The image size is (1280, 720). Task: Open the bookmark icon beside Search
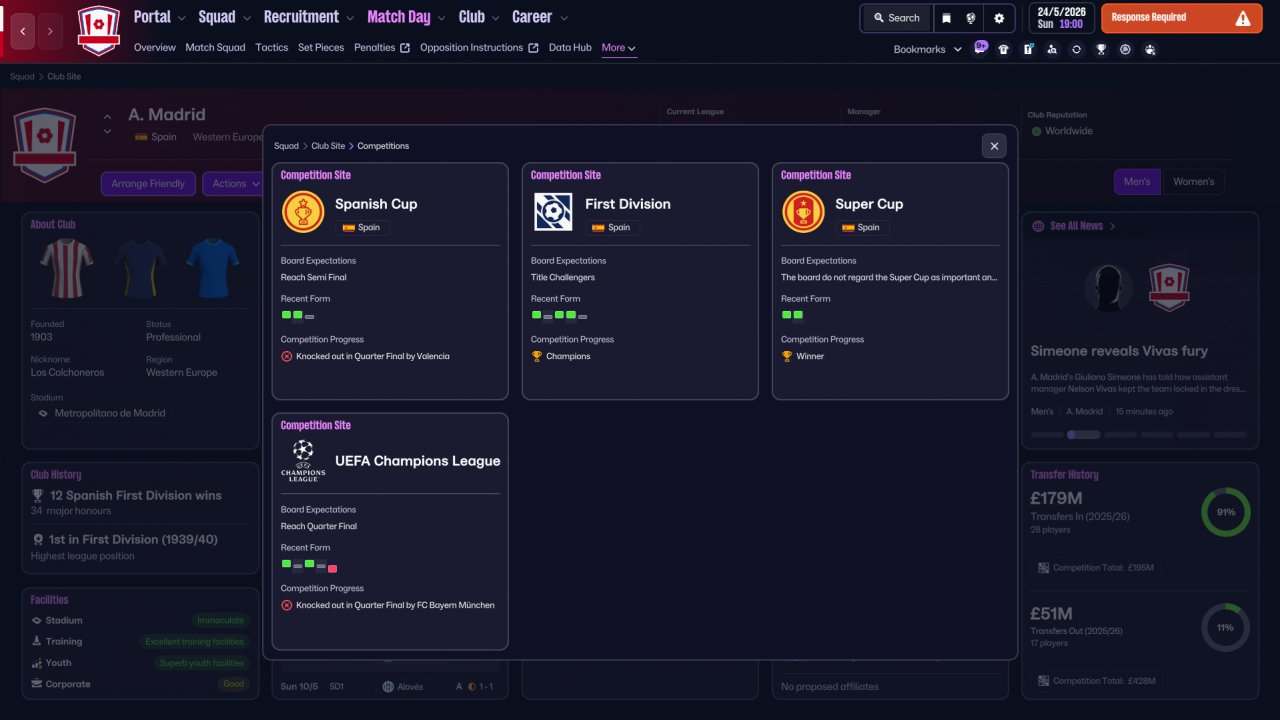[946, 18]
